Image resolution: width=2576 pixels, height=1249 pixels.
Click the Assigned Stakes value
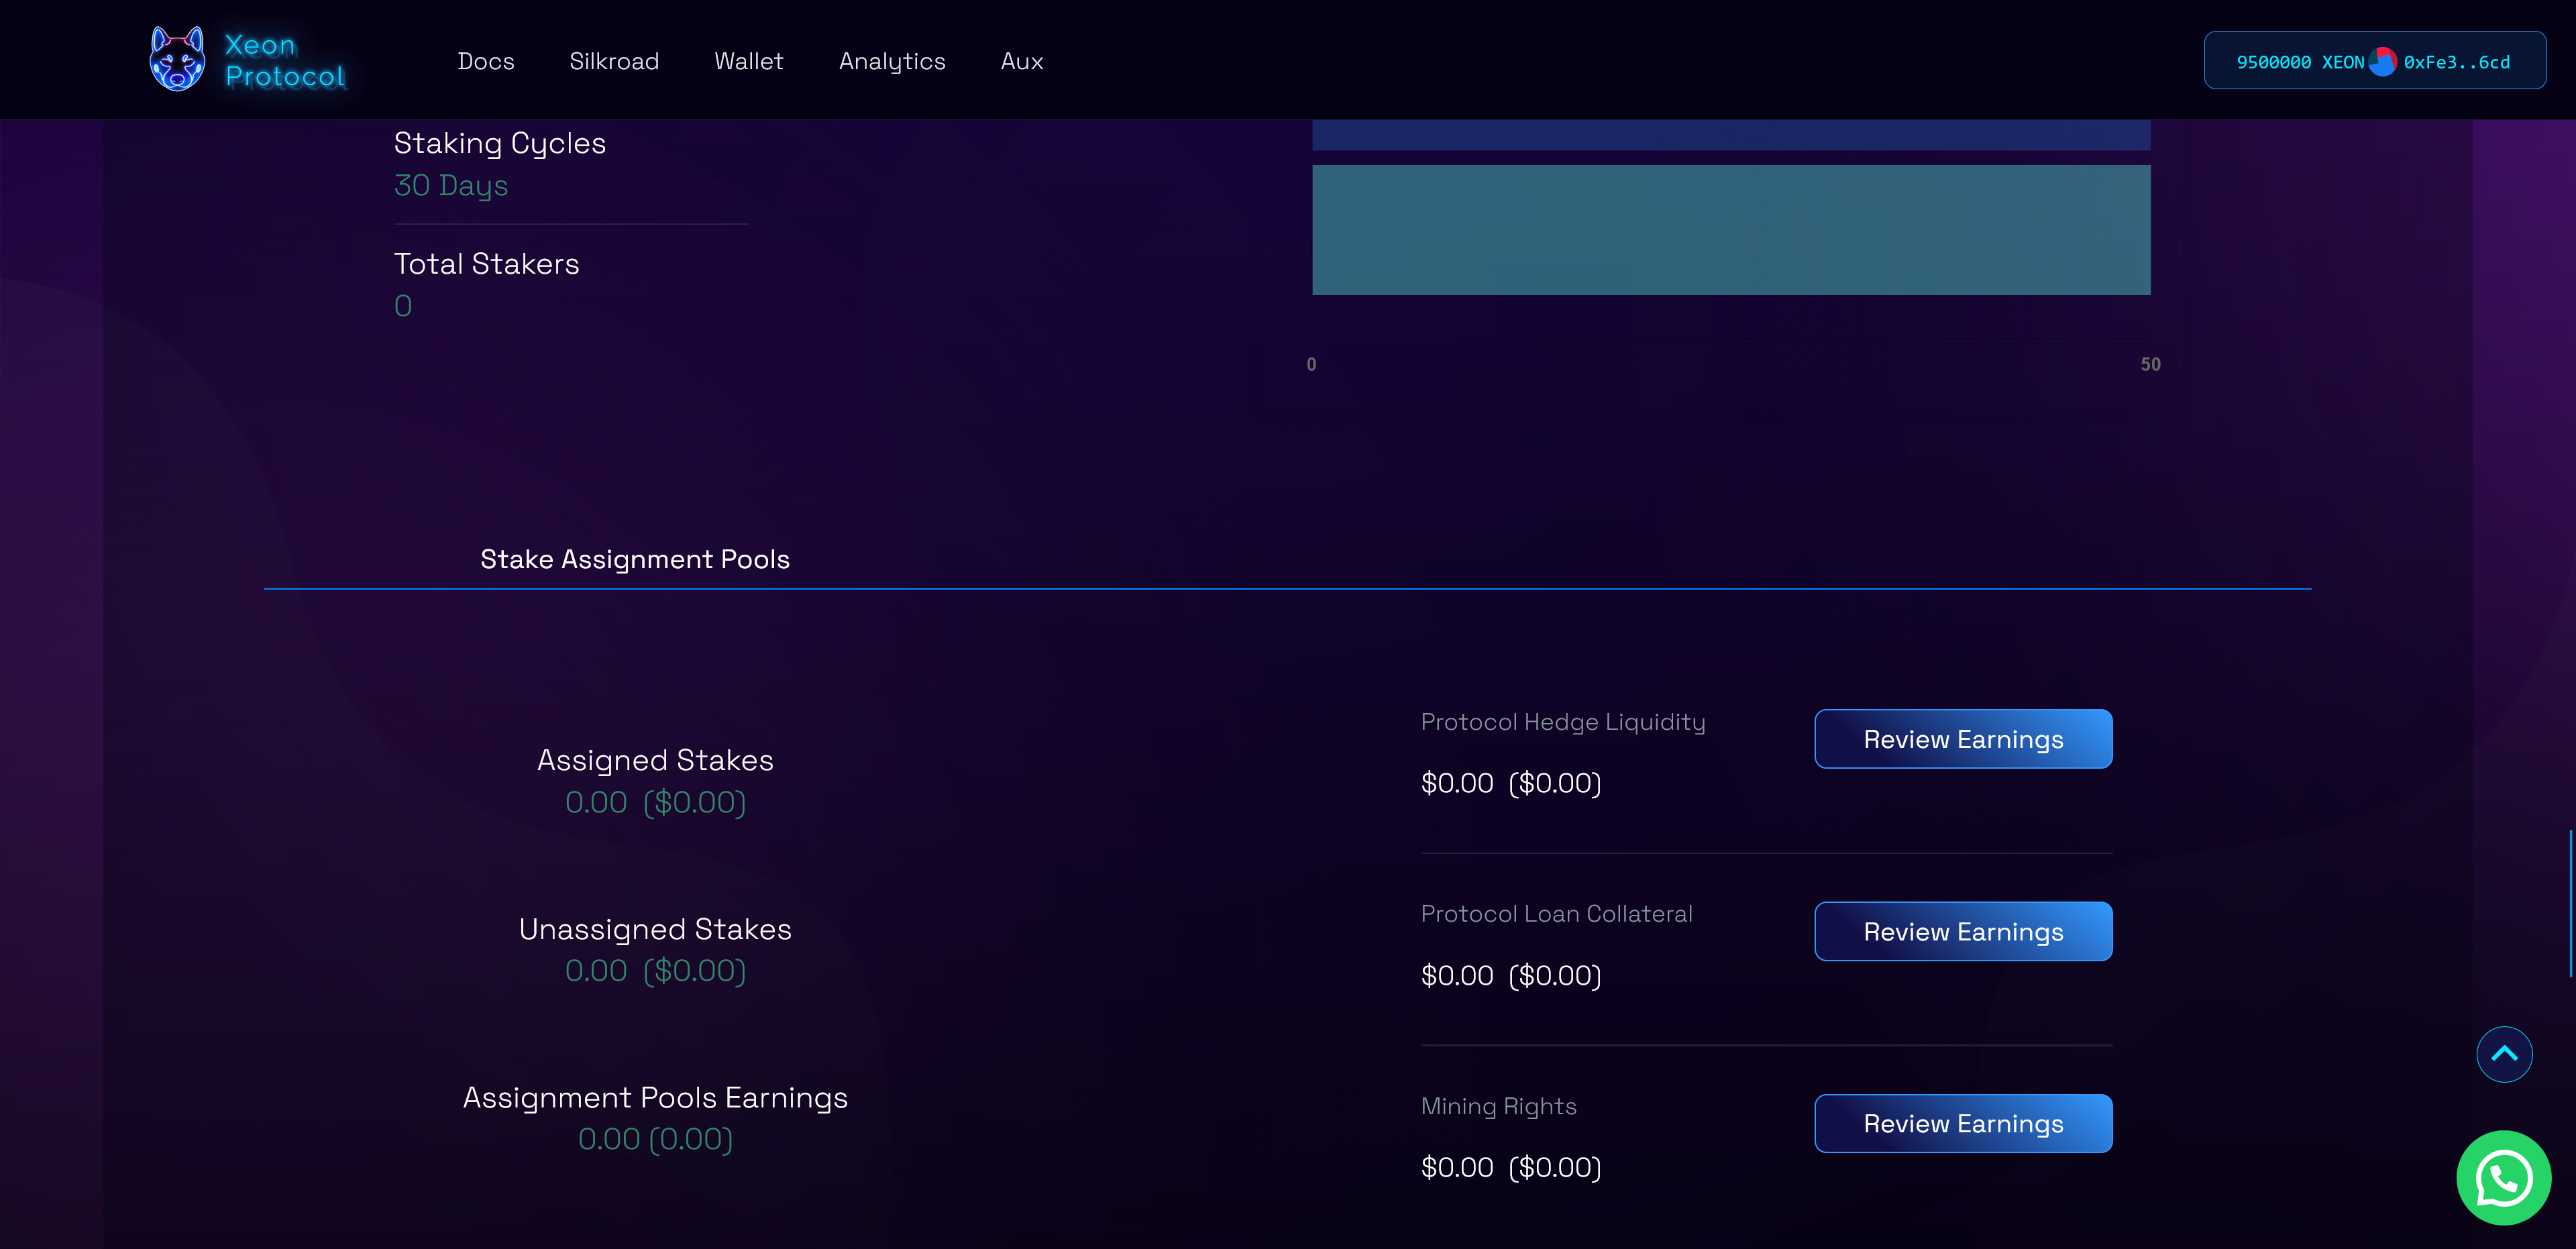[655, 802]
